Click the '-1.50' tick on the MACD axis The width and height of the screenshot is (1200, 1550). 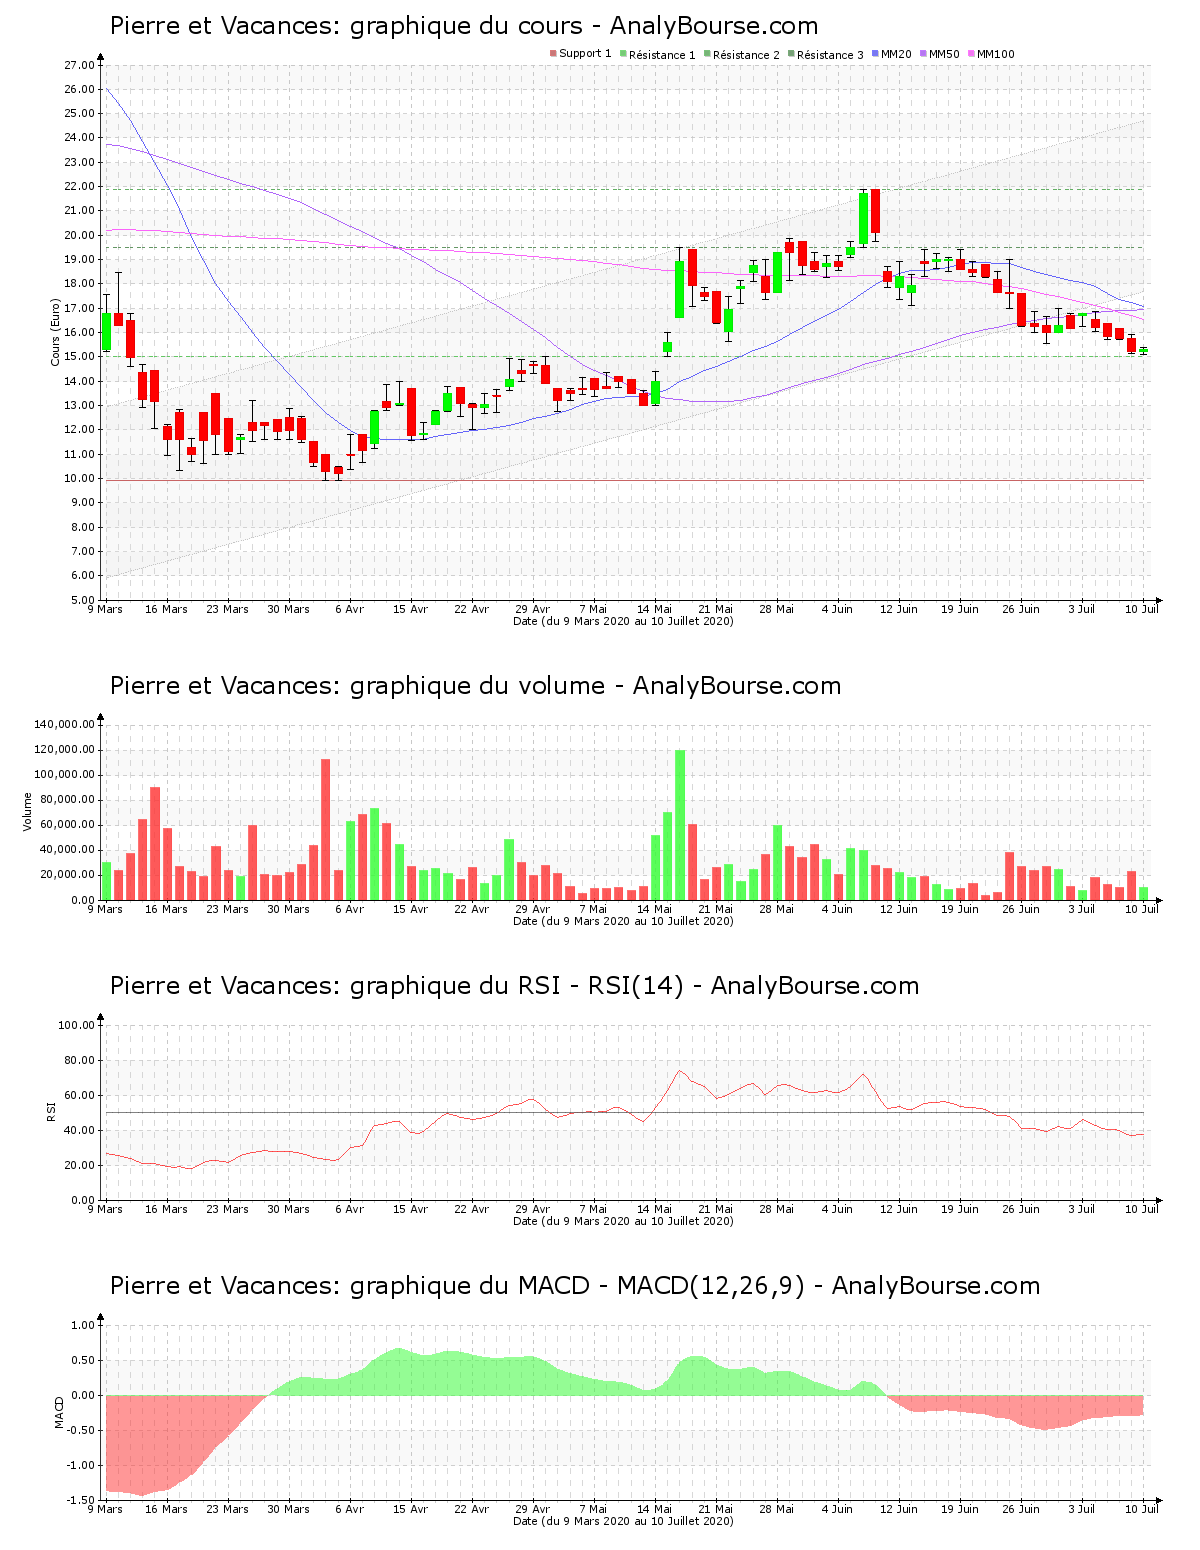click(x=81, y=1500)
